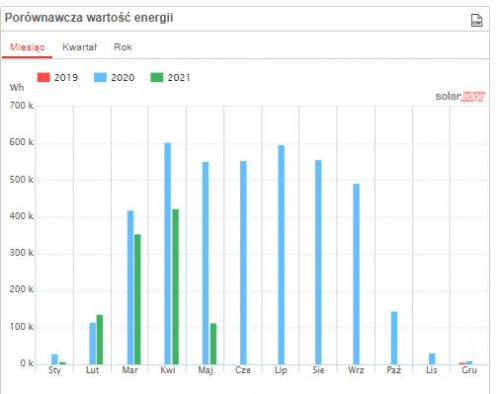This screenshot has width=500, height=394.
Task: Click the Lut axis label
Action: 92,370
